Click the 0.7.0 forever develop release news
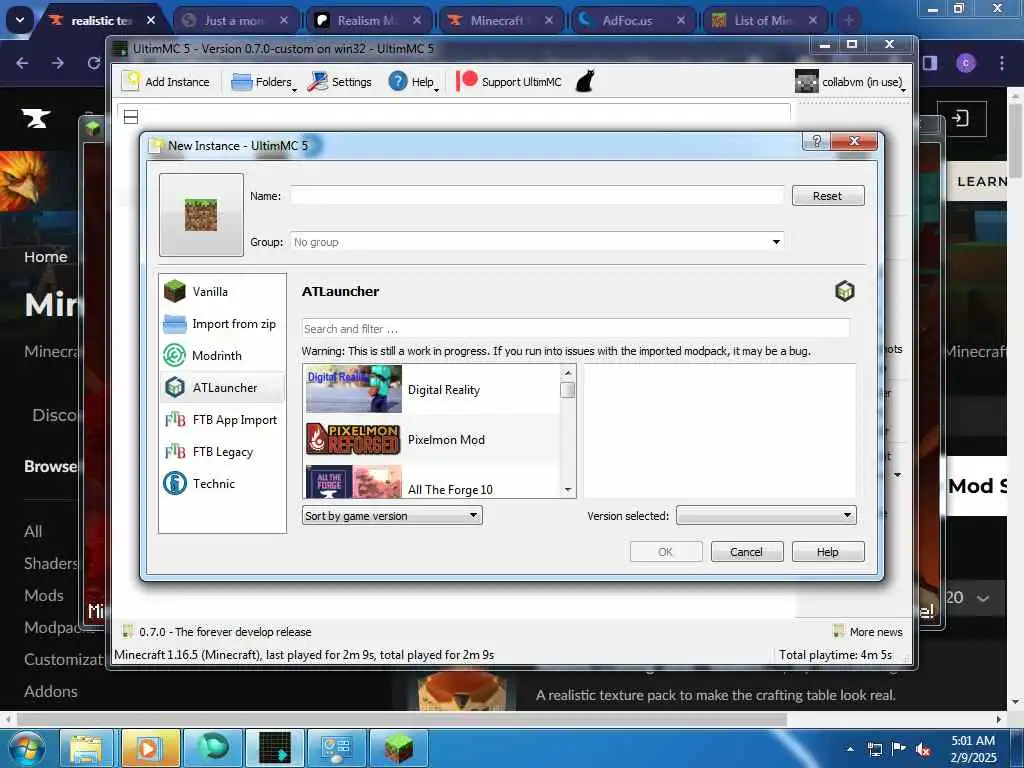This screenshot has width=1024, height=768. [217, 632]
